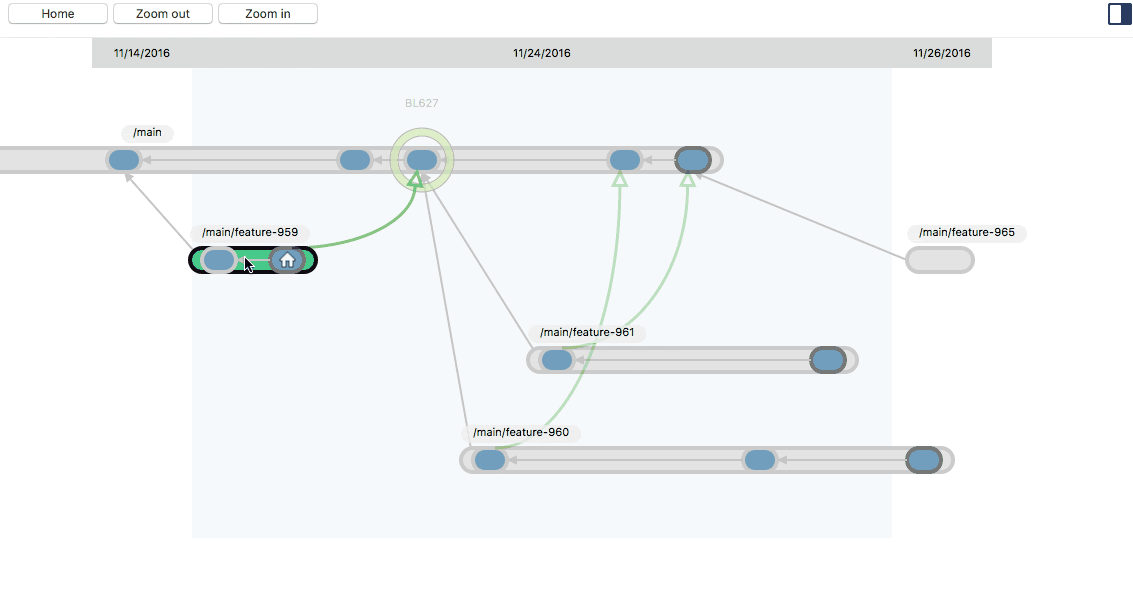Select the head changeset of feature-961
Viewport: 1133px width, 594px height.
pyautogui.click(x=828, y=359)
